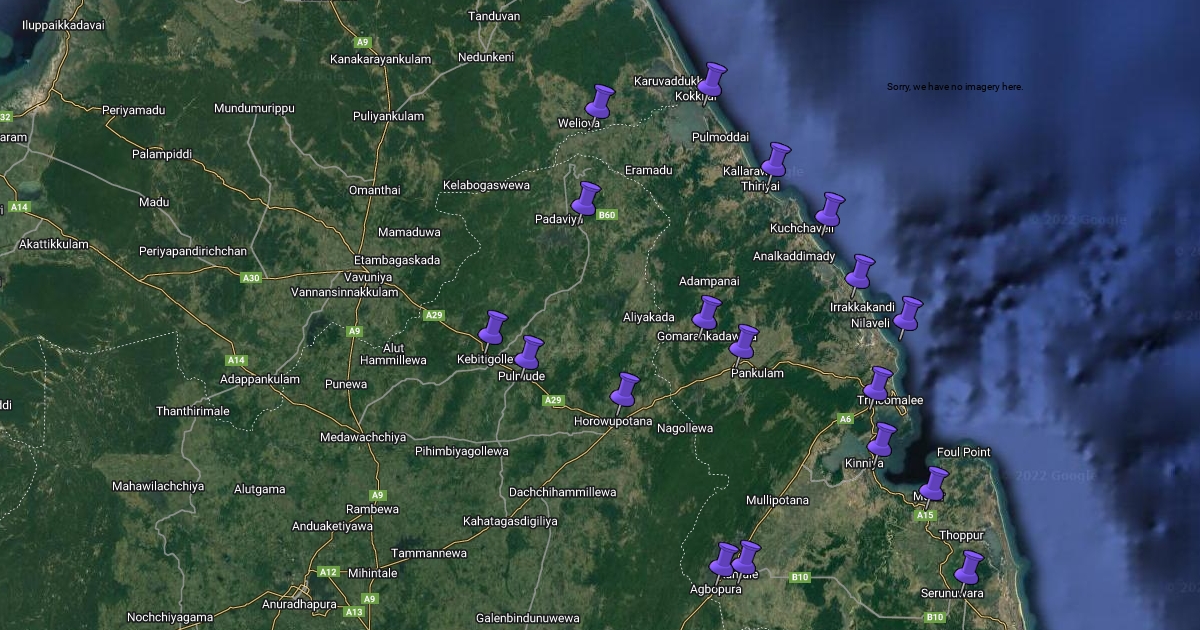Open the Horowupotana pin marker
1200x630 pixels.
tap(625, 389)
